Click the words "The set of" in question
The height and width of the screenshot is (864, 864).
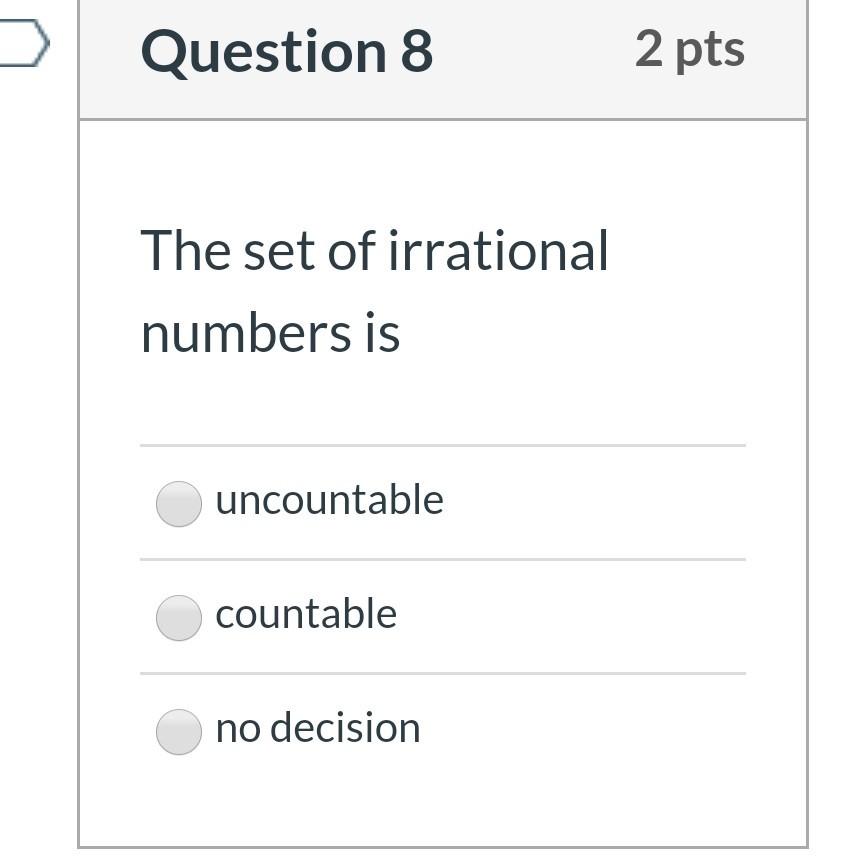(x=258, y=250)
